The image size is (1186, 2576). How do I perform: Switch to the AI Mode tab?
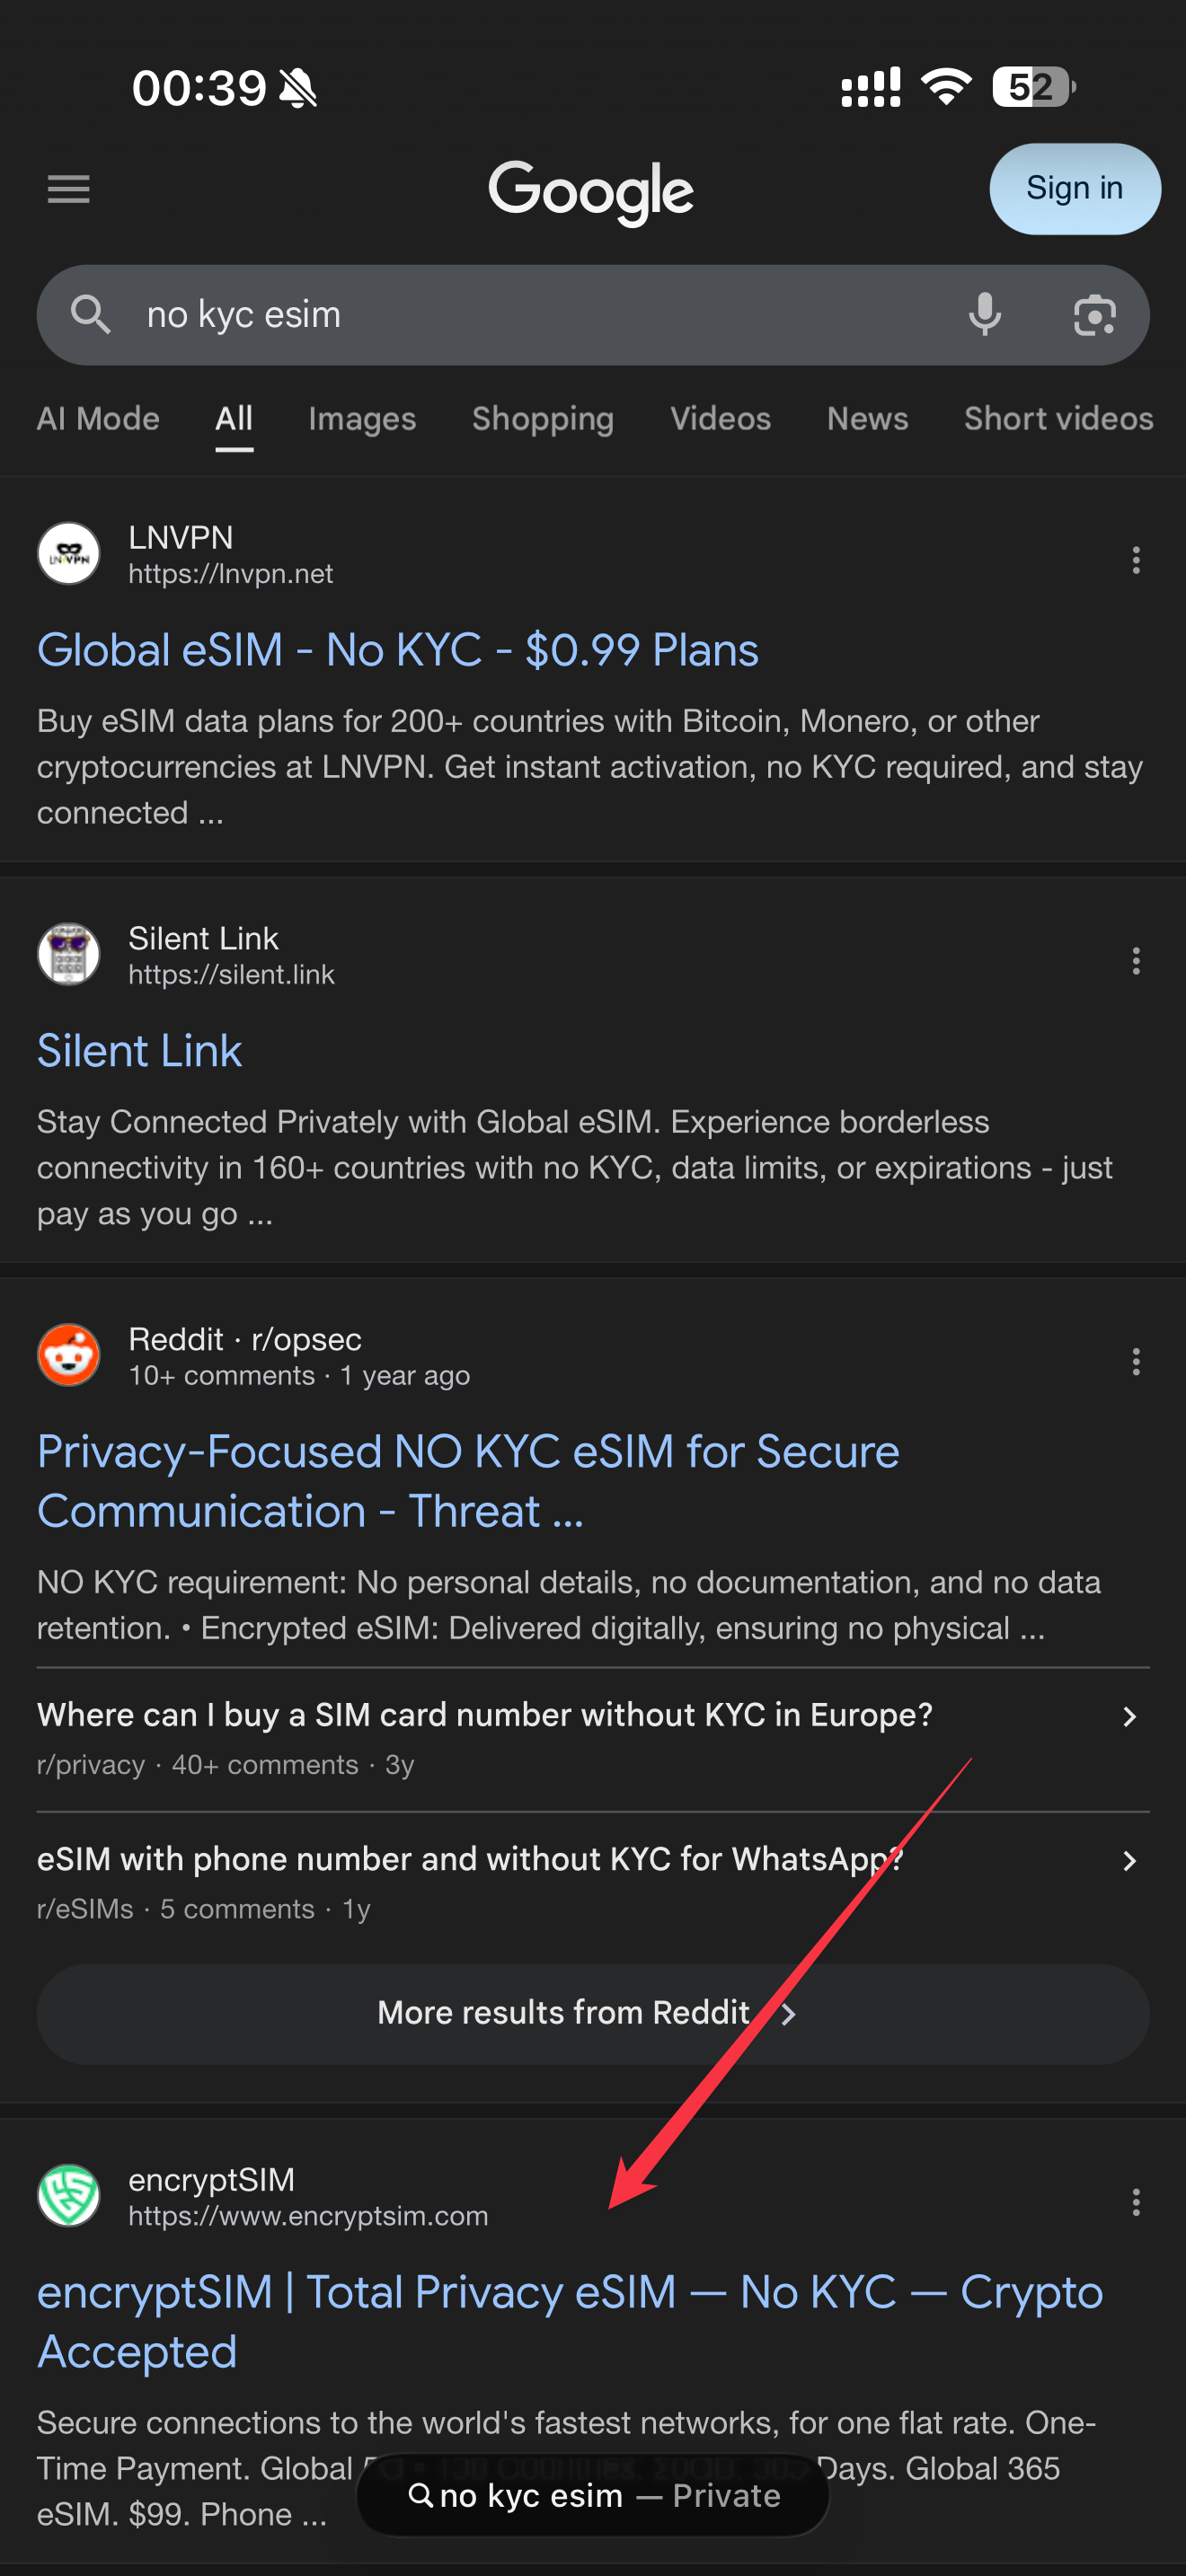tap(98, 419)
